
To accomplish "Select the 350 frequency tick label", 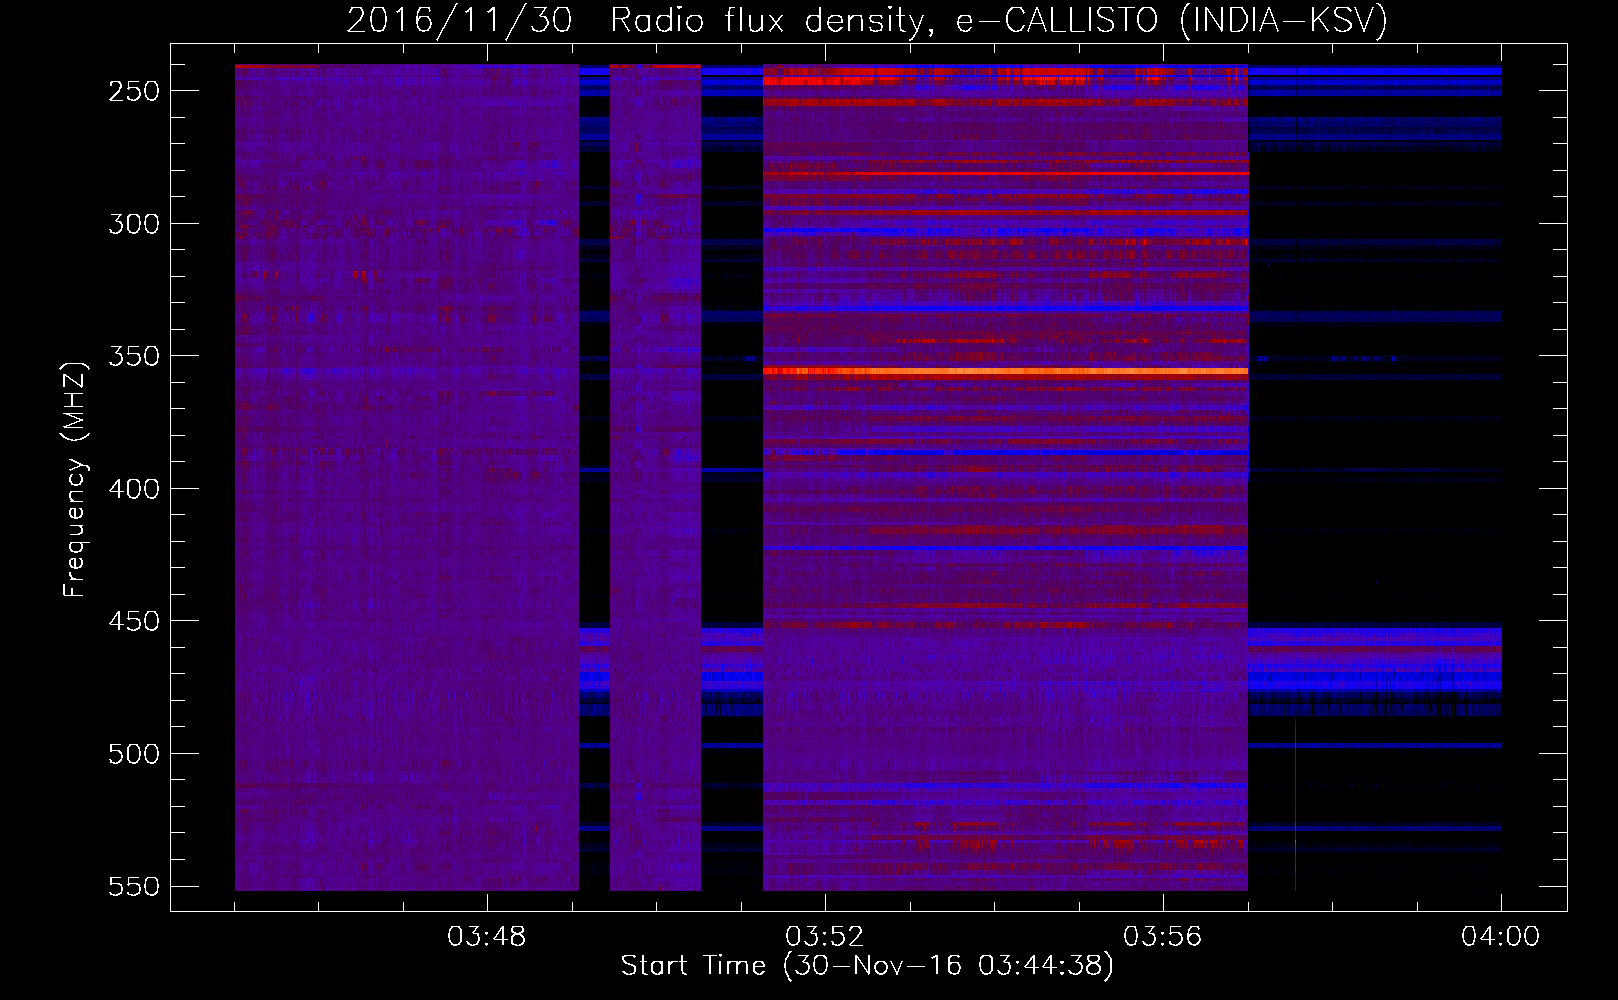I will [x=134, y=356].
